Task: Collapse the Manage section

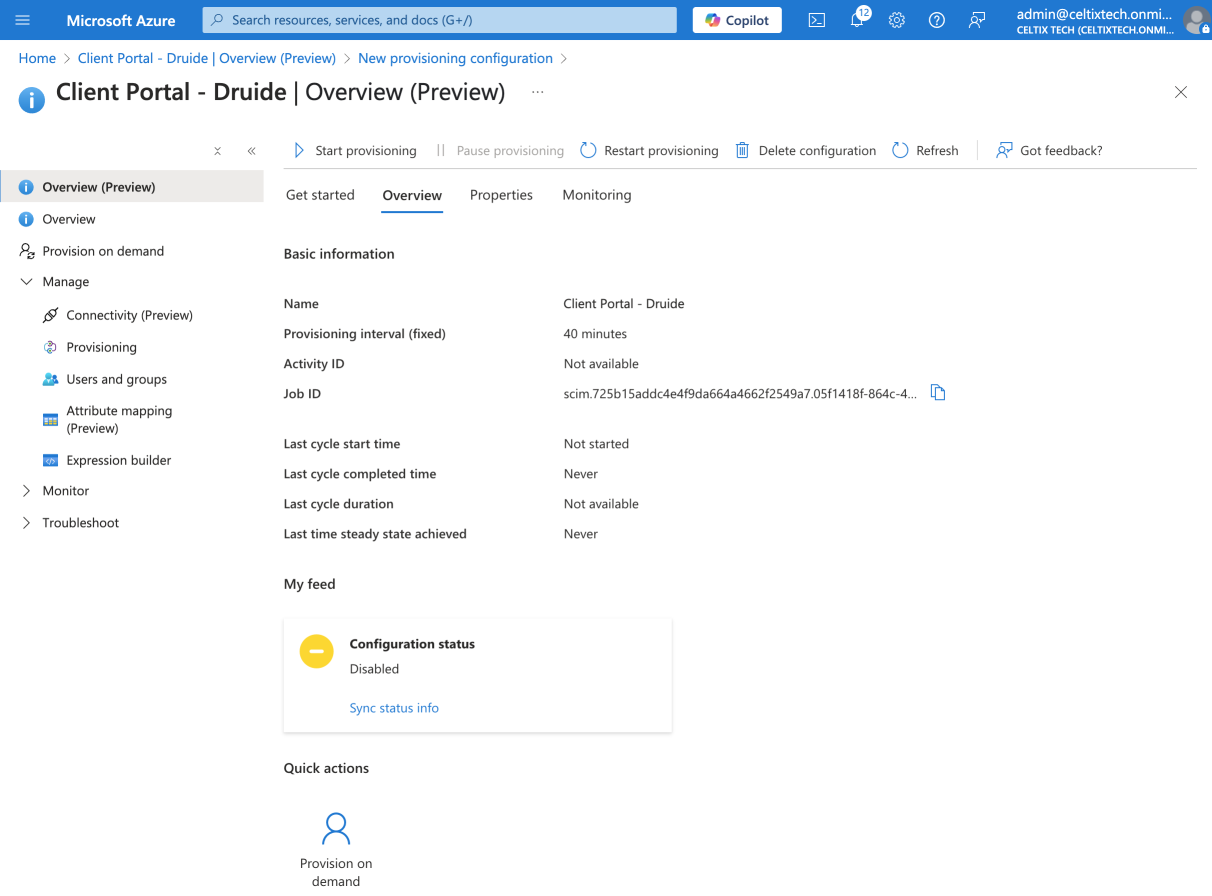Action: coord(27,282)
